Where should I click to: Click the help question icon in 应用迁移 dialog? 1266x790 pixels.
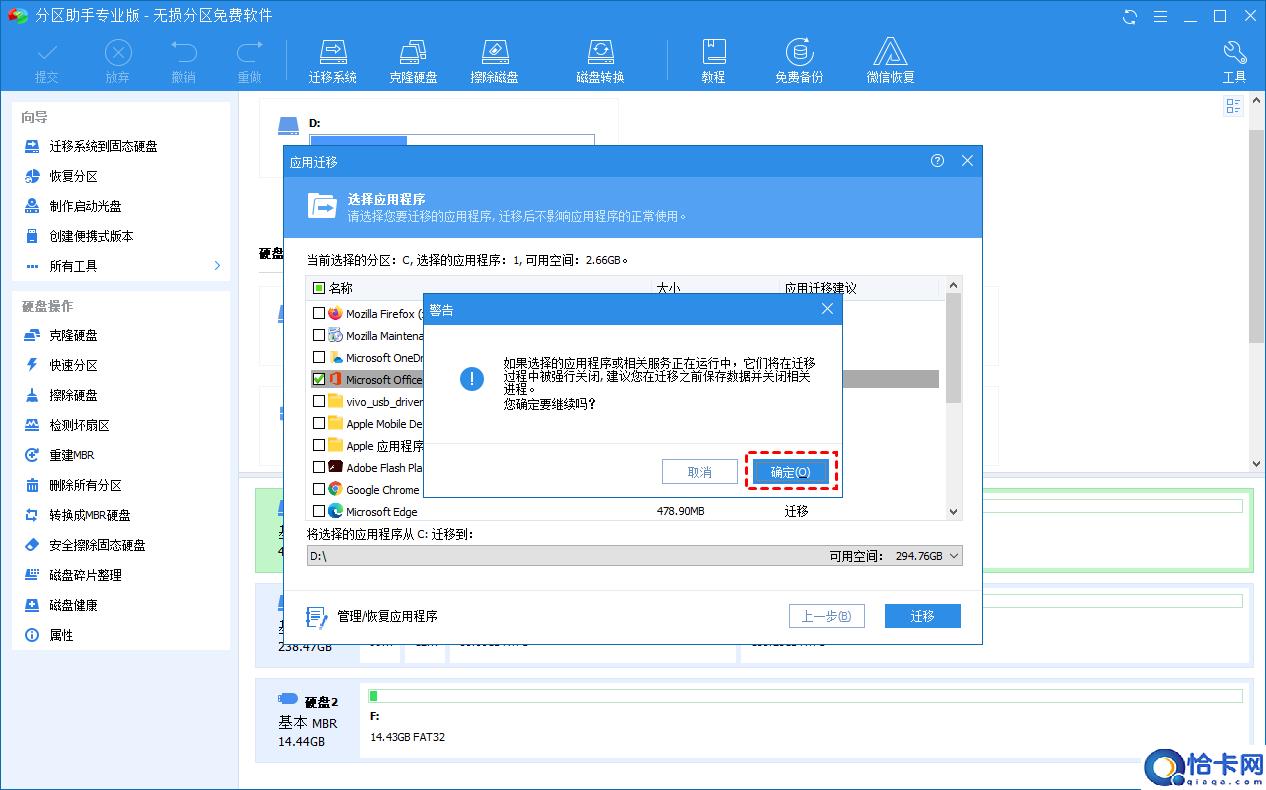[937, 160]
